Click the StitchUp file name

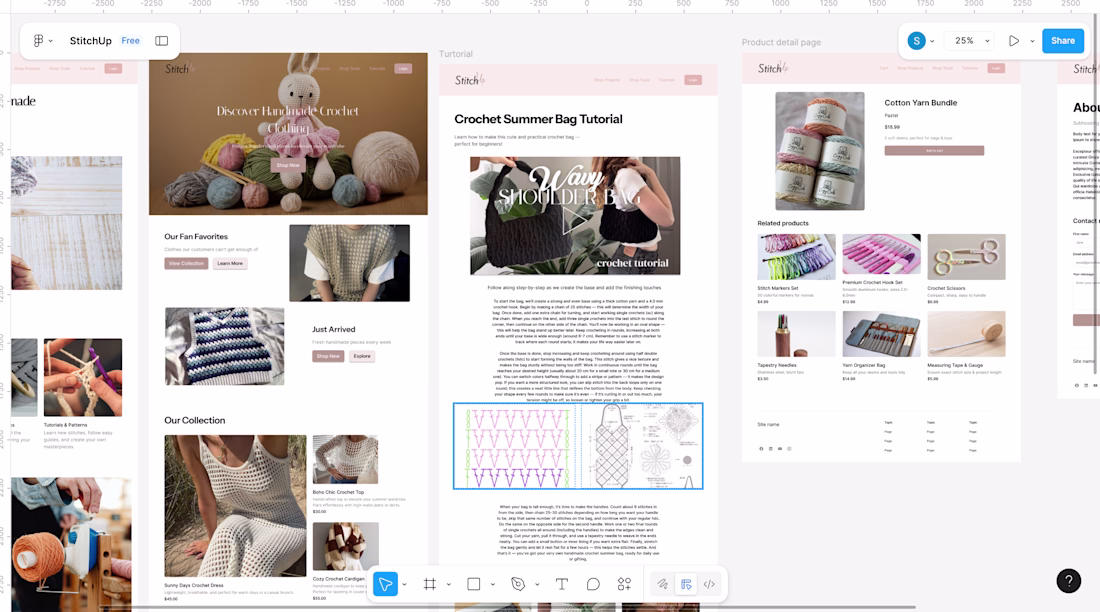pos(90,41)
